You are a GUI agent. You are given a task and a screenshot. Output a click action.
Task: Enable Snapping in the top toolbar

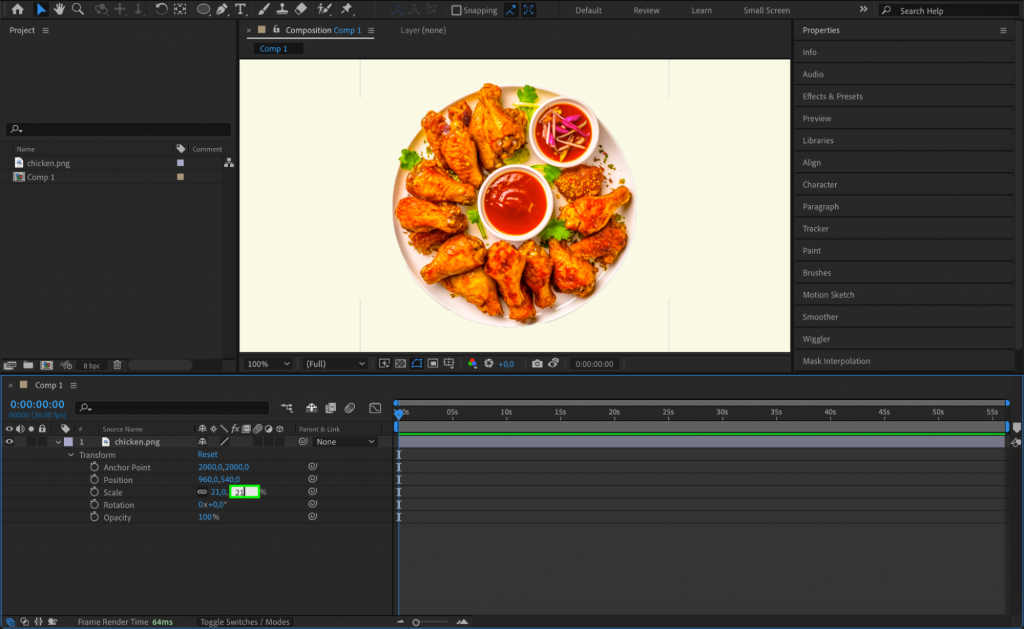pyautogui.click(x=457, y=10)
